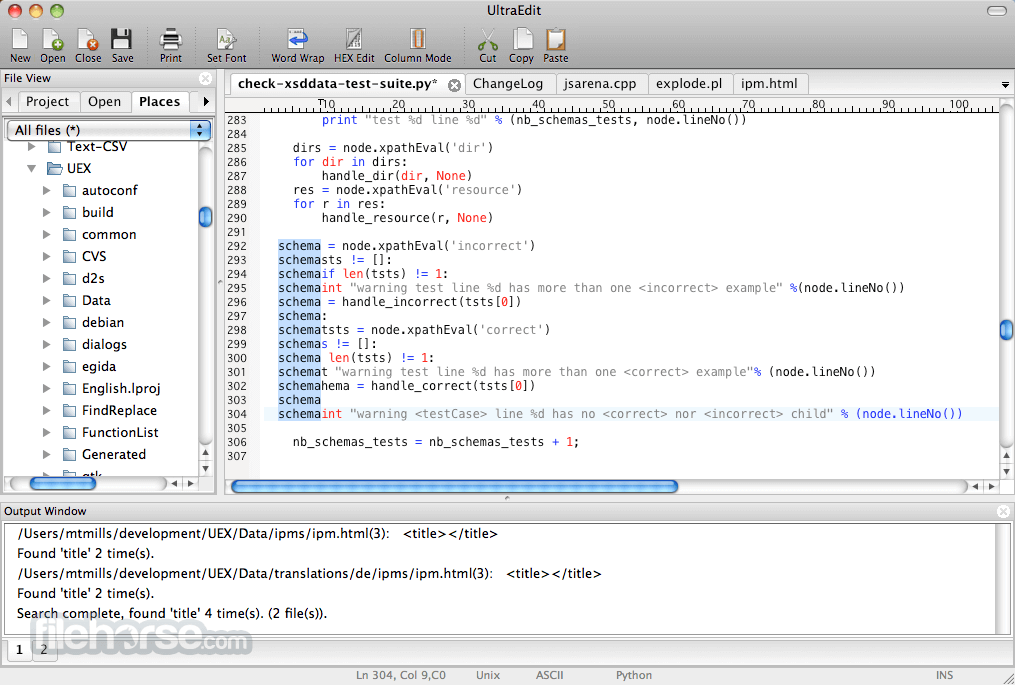Click the file tree scroll down arrow
The image size is (1015, 685).
(x=205, y=469)
